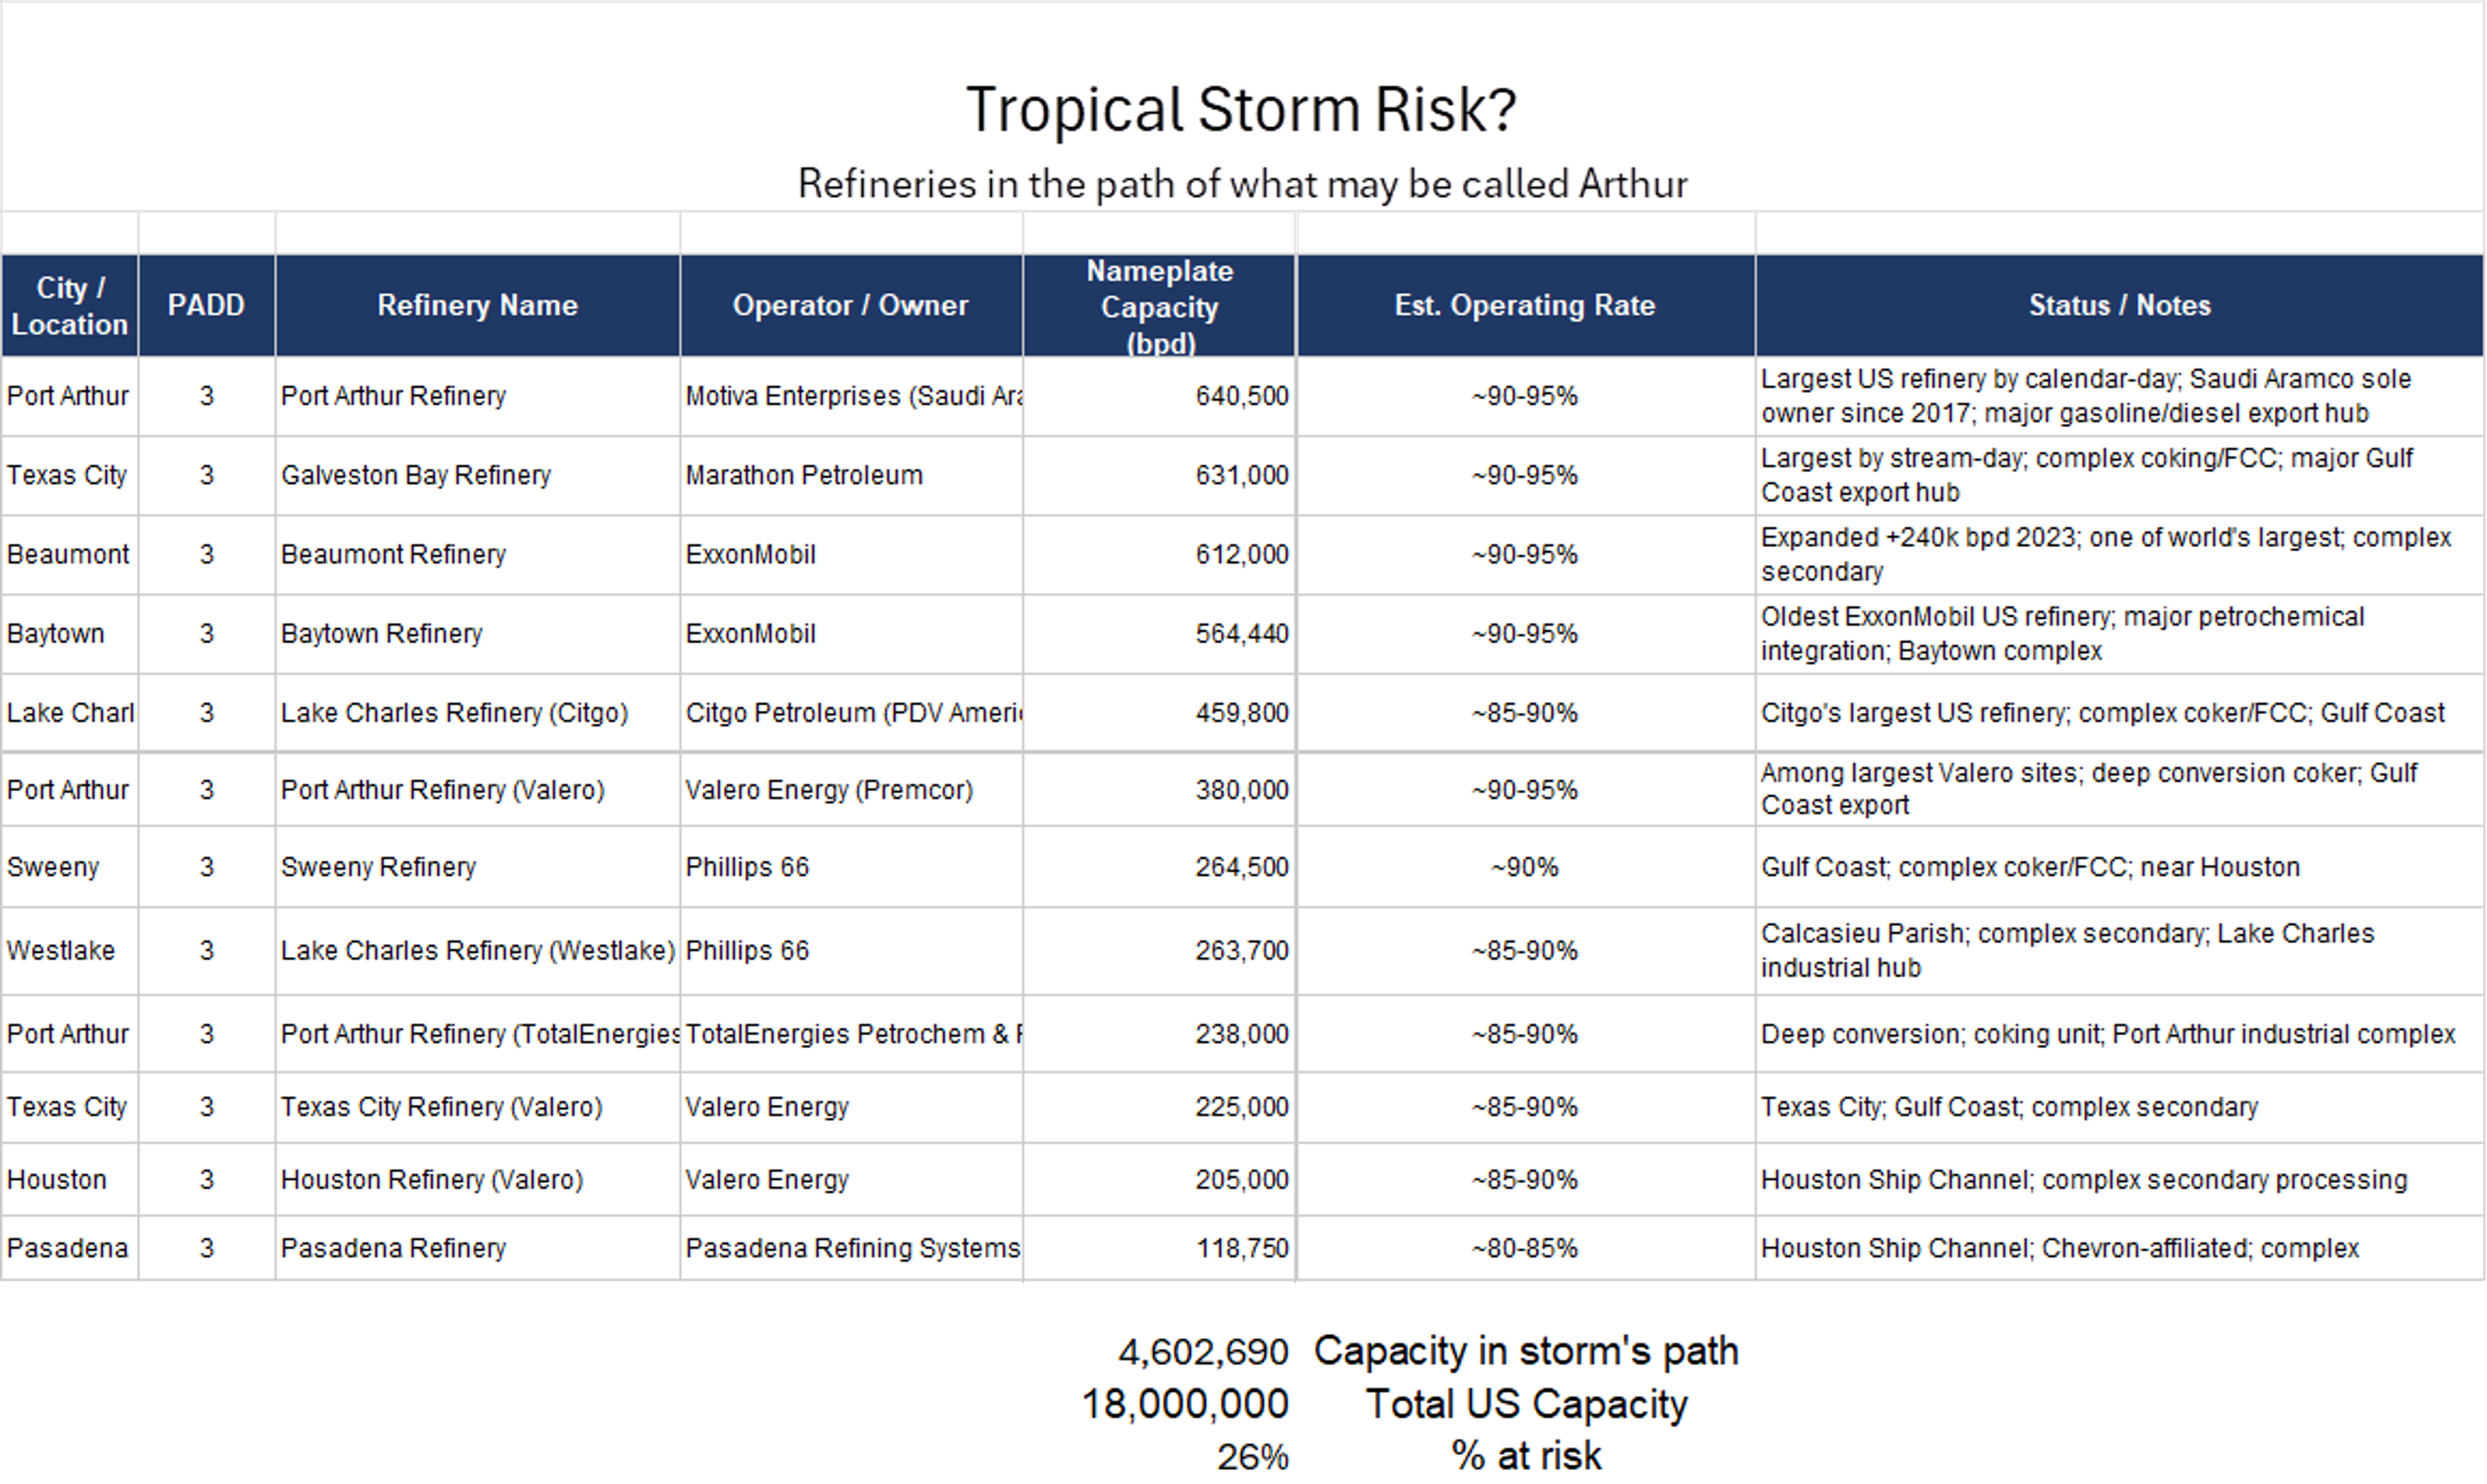Select 'Capacity in storm's path' label
The image size is (2487, 1484).
1526,1352
